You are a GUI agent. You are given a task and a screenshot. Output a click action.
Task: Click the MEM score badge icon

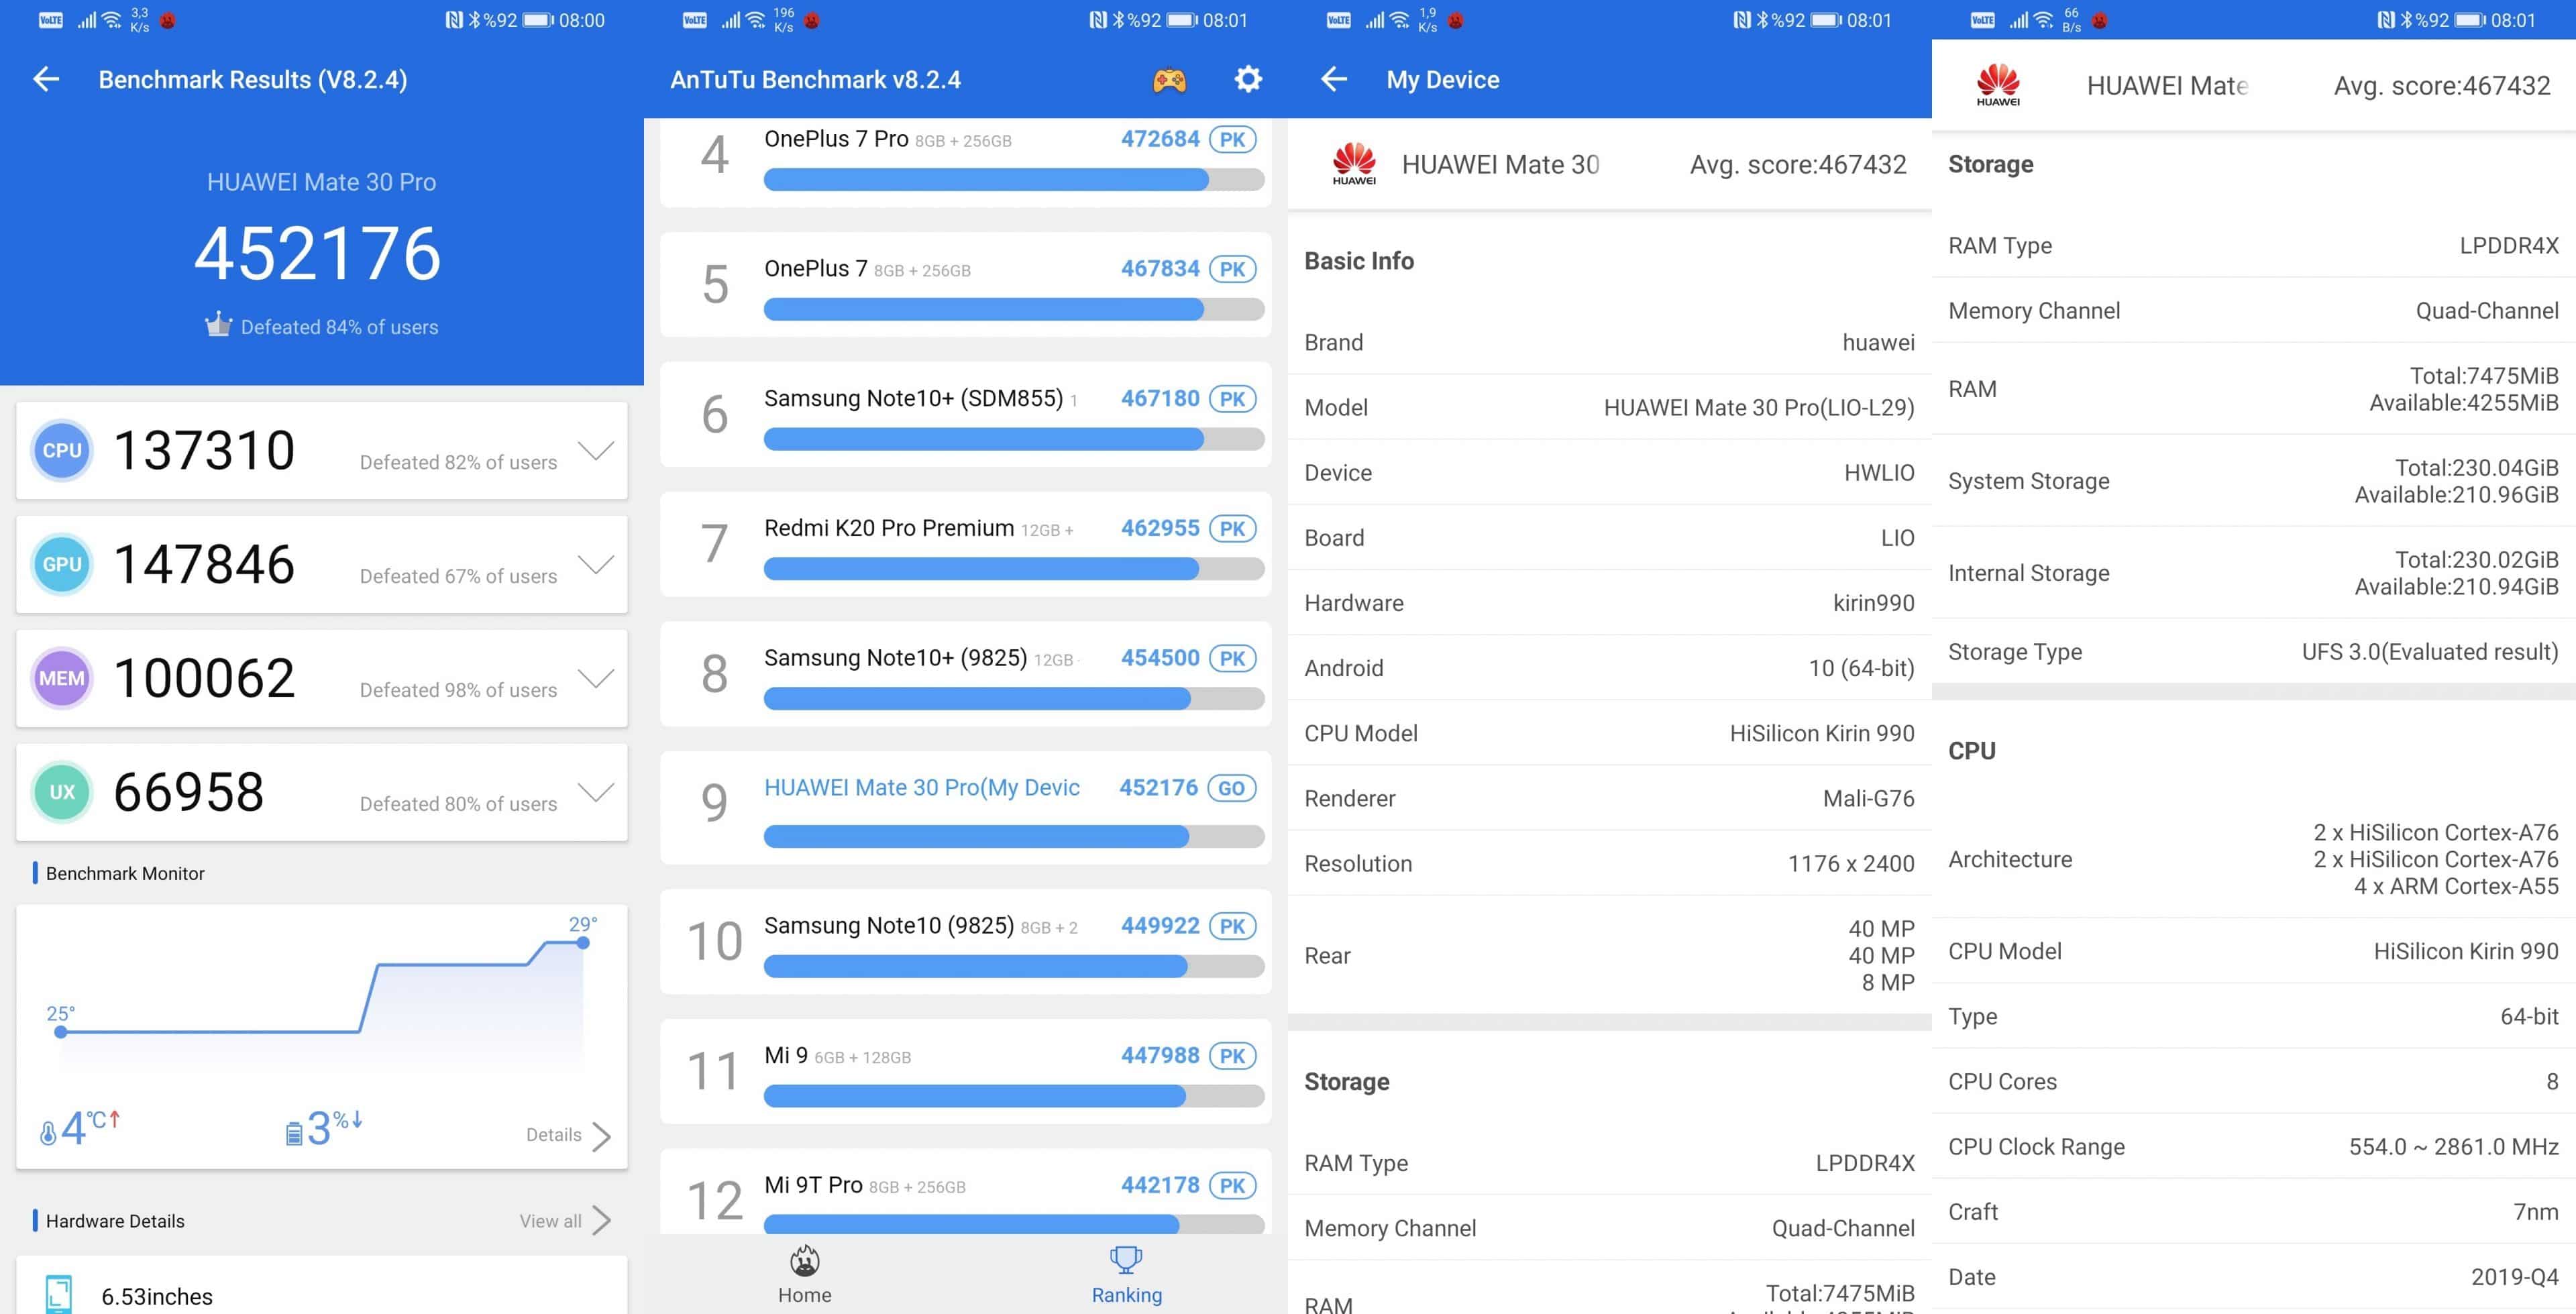(x=62, y=678)
